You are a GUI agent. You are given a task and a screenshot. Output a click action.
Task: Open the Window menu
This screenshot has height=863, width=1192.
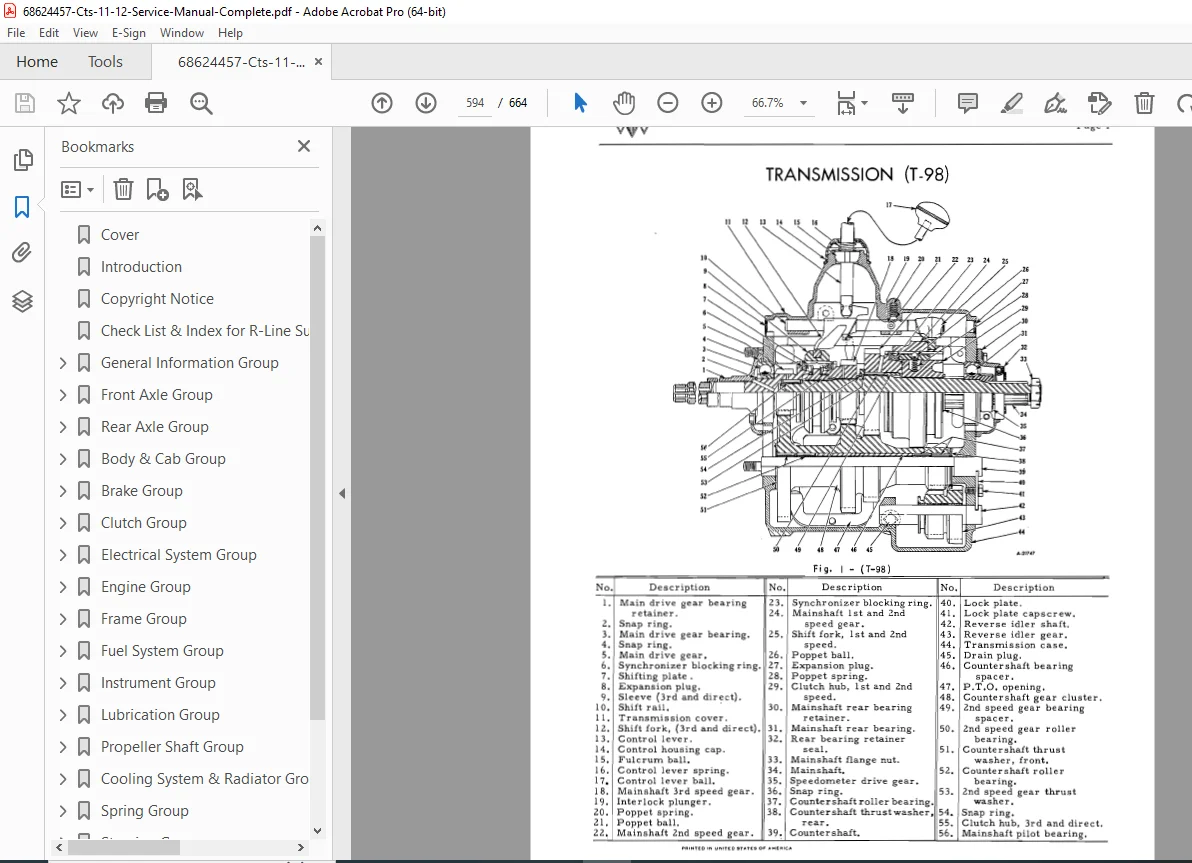click(x=182, y=33)
